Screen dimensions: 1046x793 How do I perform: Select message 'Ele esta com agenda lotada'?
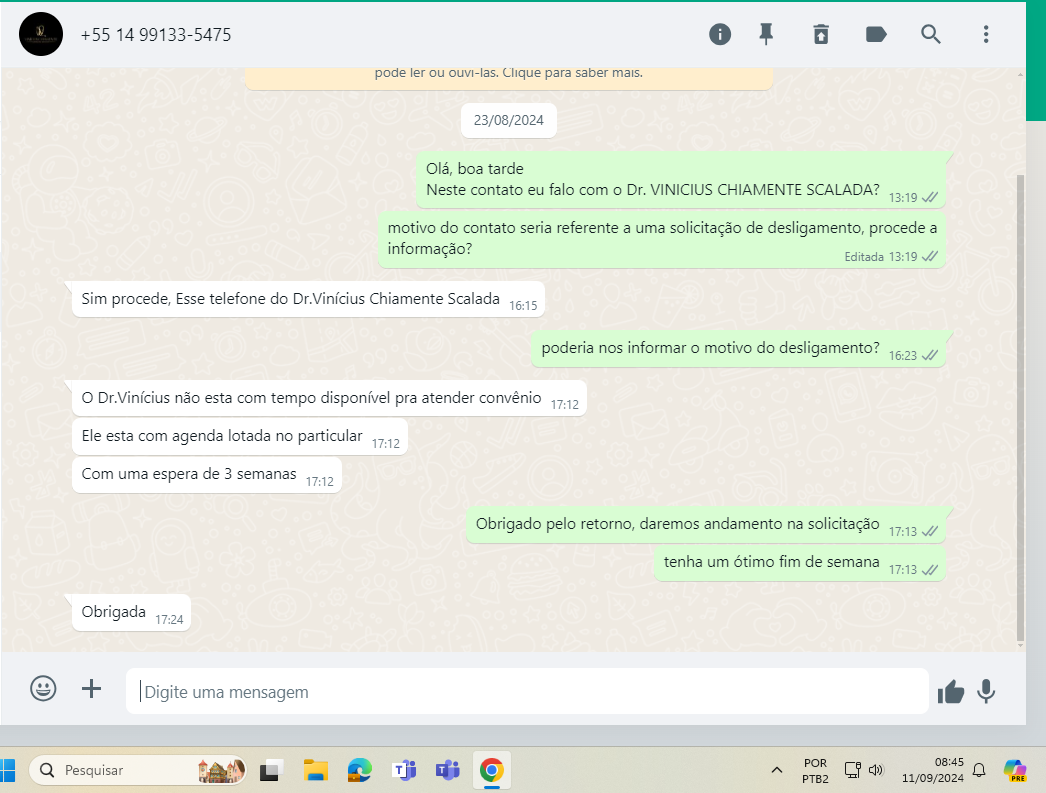239,436
